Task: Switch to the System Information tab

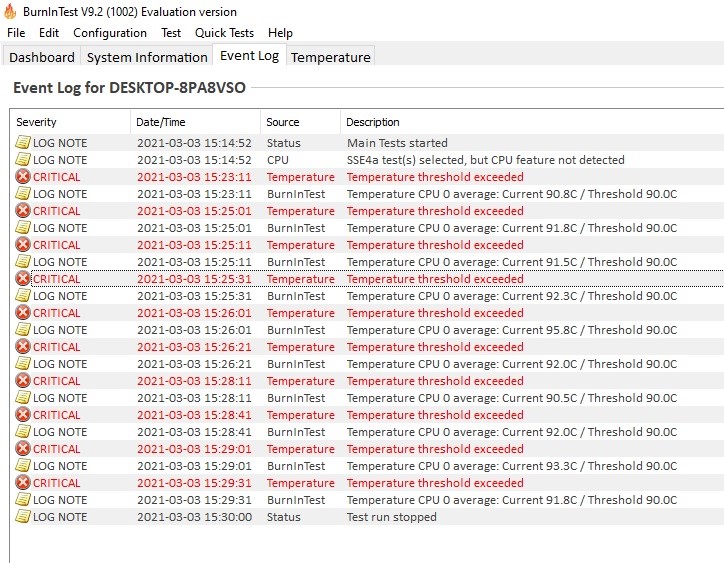Action: coord(146,57)
